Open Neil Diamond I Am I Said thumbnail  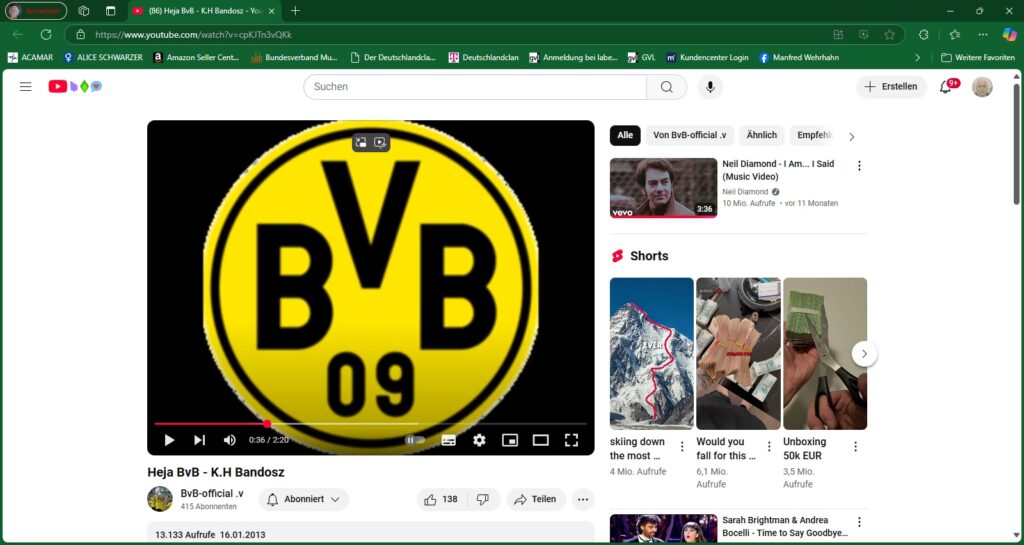pos(664,188)
